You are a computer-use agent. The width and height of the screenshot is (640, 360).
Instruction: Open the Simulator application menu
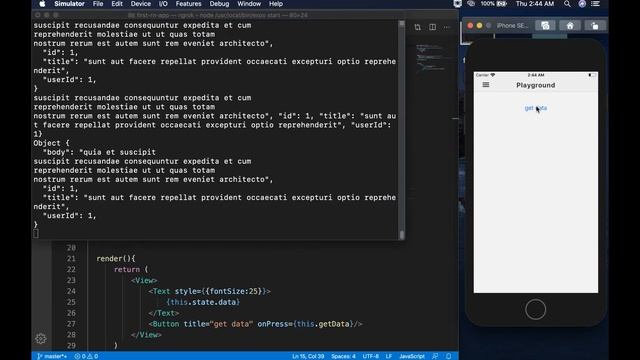point(69,4)
